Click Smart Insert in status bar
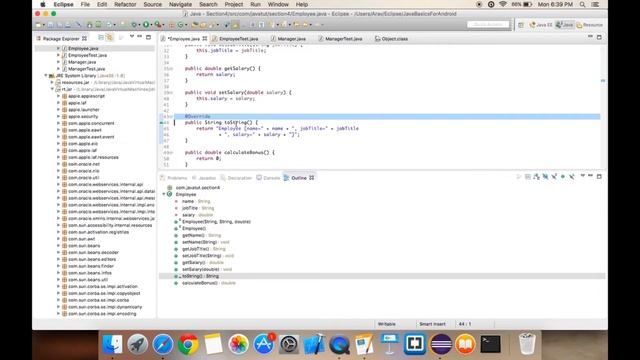640x360 pixels. 432,324
